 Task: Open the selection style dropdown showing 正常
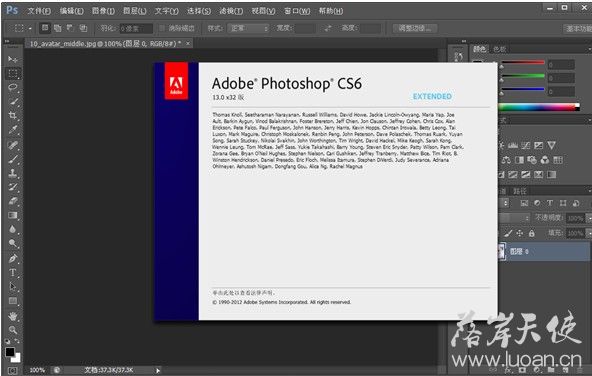(248, 28)
